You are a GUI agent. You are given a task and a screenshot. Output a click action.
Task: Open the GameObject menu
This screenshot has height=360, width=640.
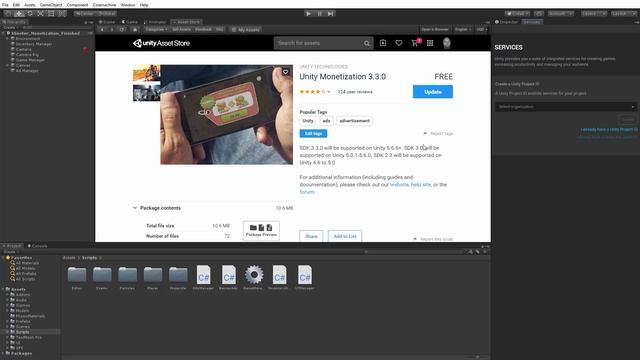tap(51, 5)
